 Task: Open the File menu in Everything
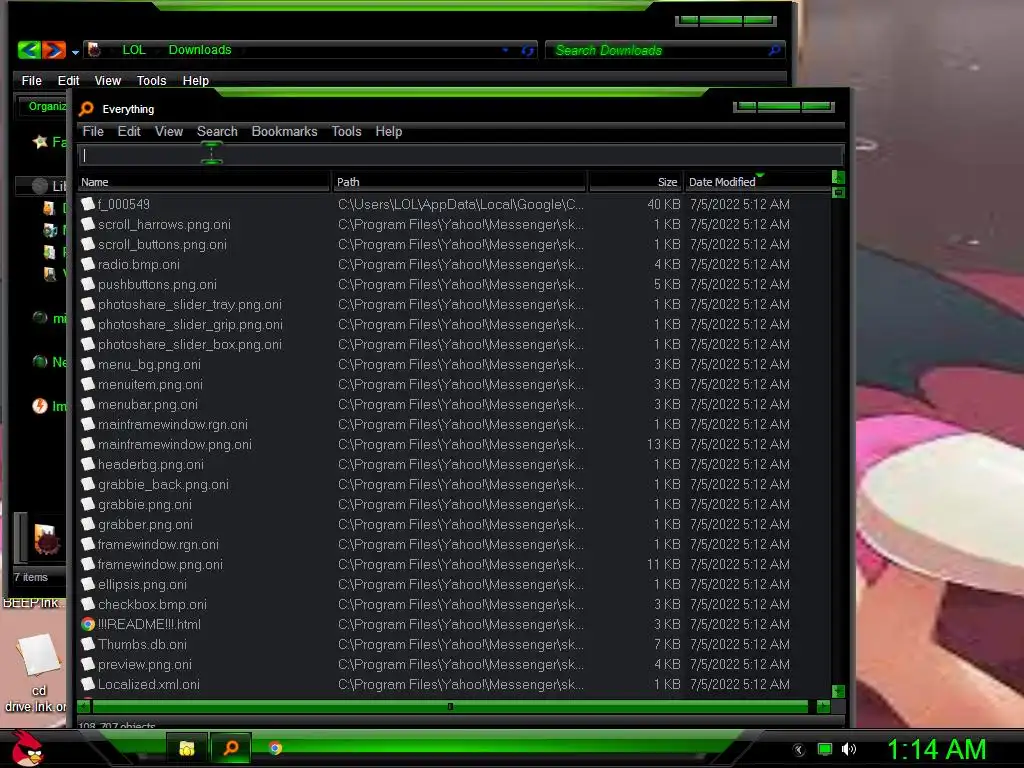pyautogui.click(x=93, y=131)
